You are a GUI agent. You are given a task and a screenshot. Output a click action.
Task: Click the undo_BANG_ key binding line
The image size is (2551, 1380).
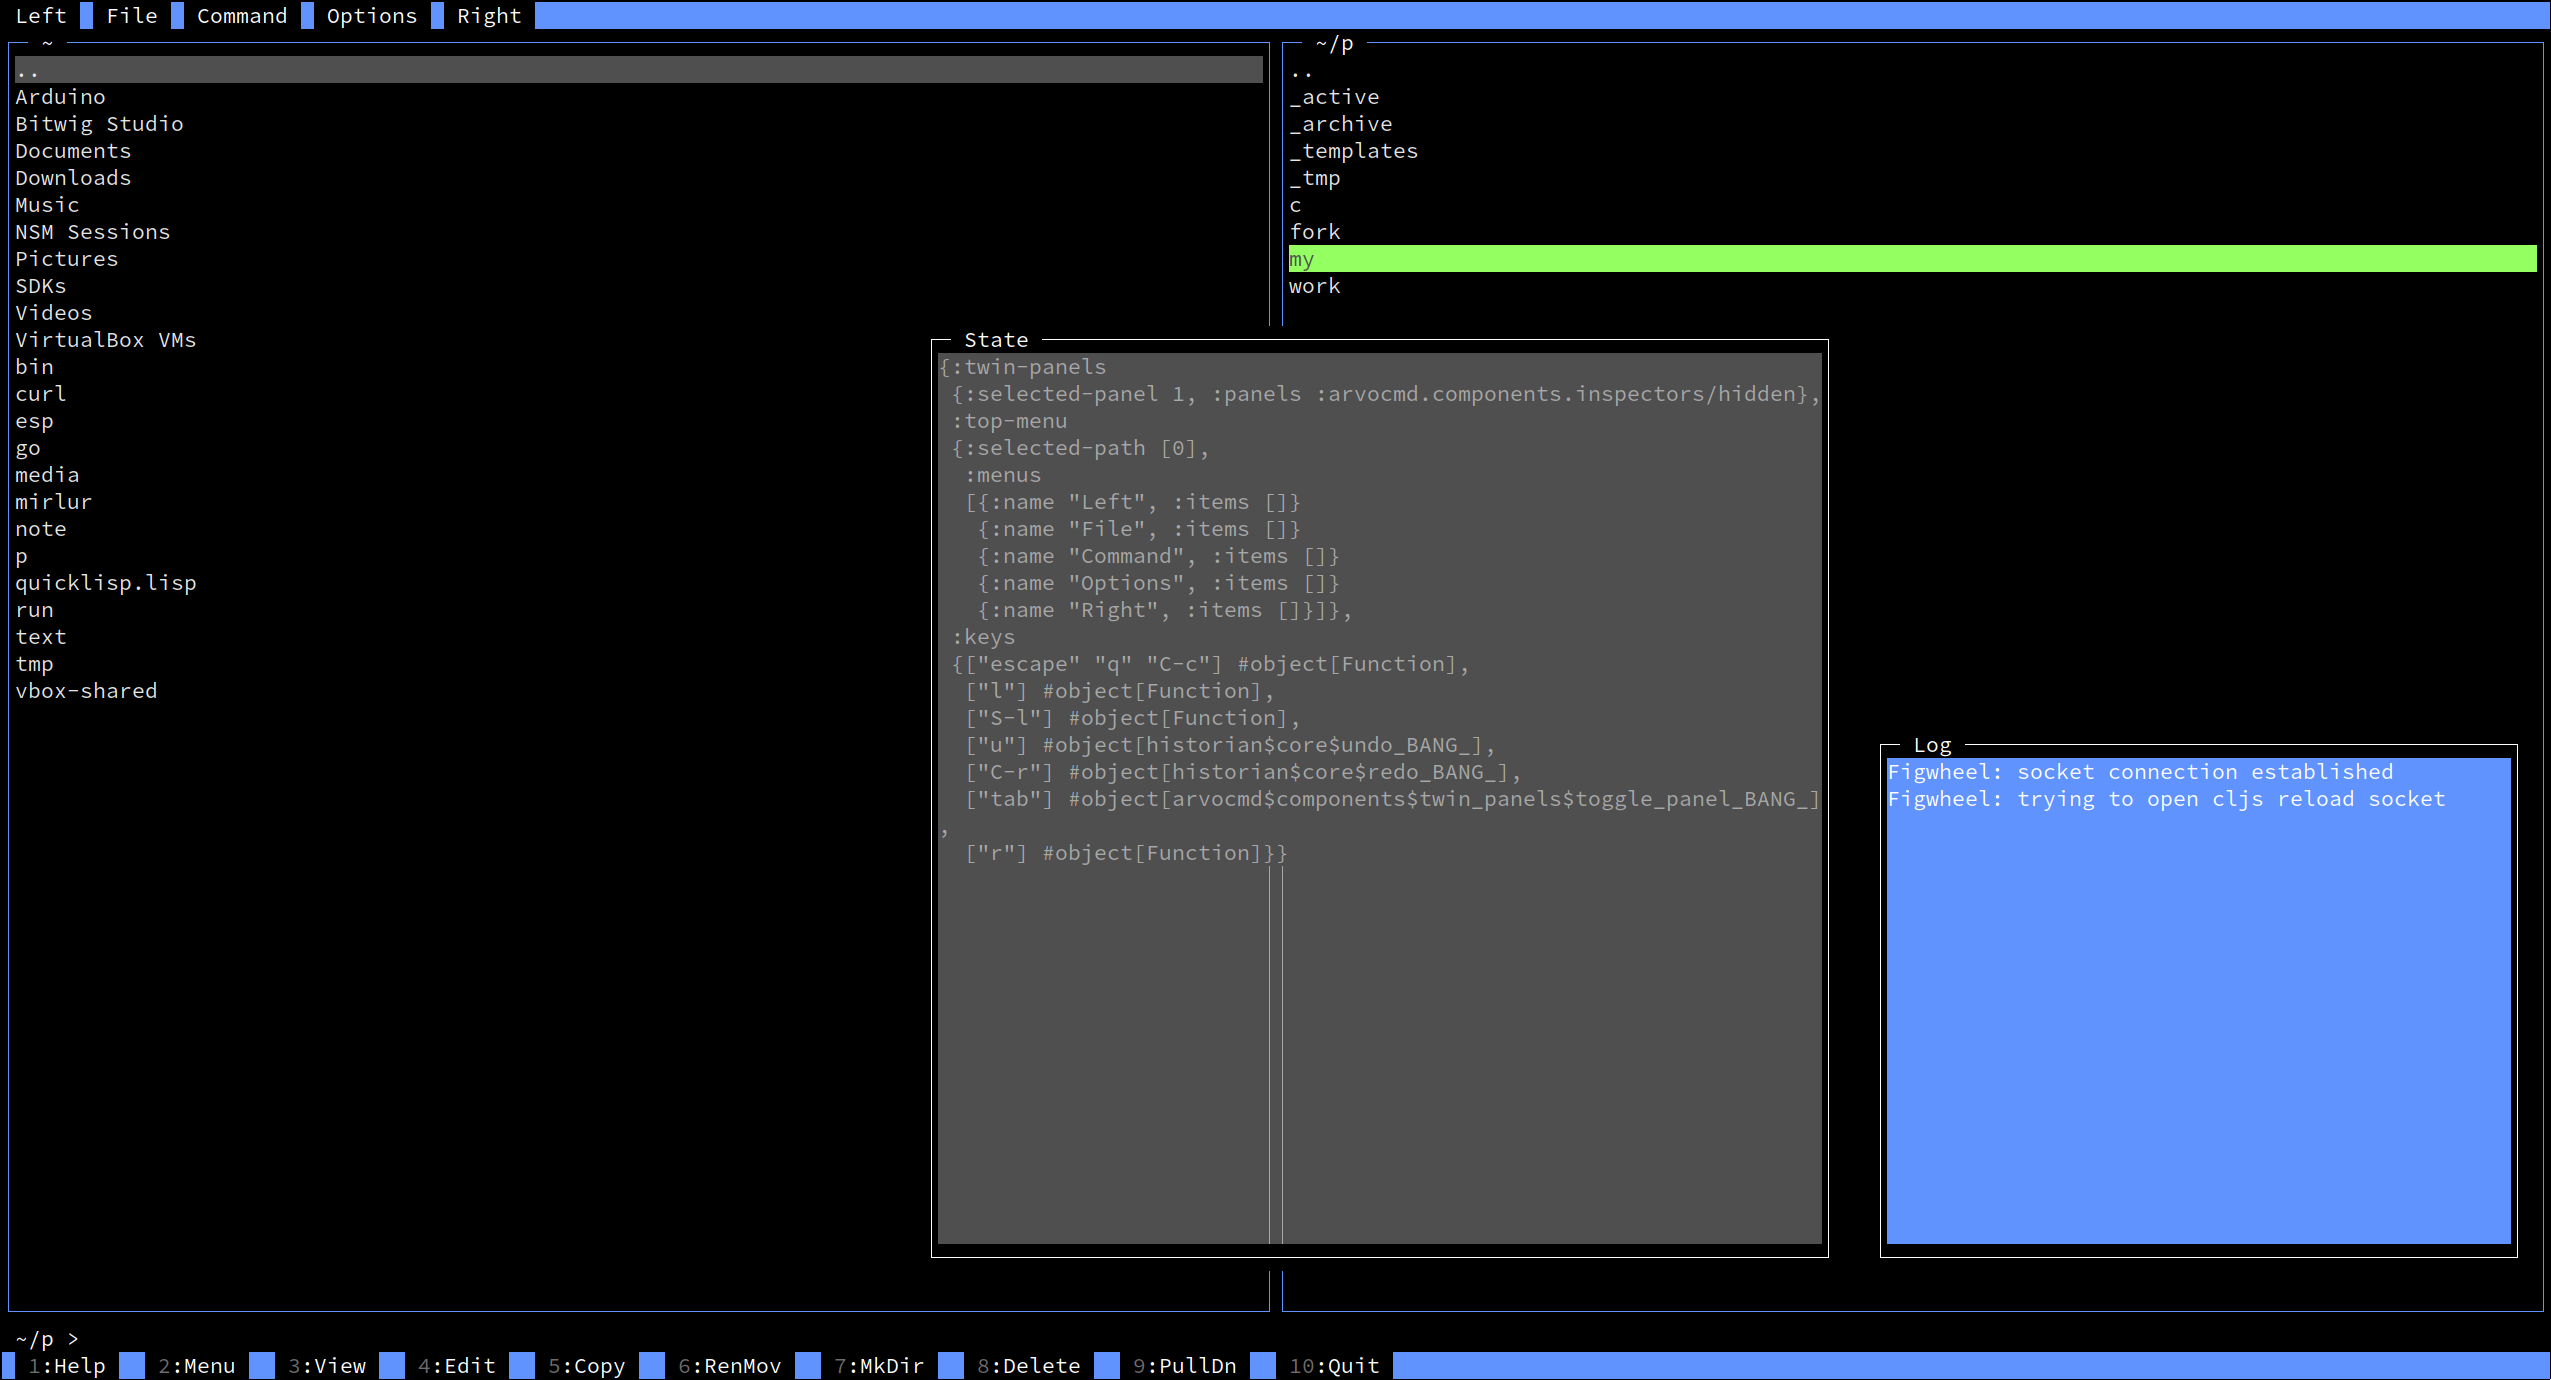click(x=1230, y=745)
